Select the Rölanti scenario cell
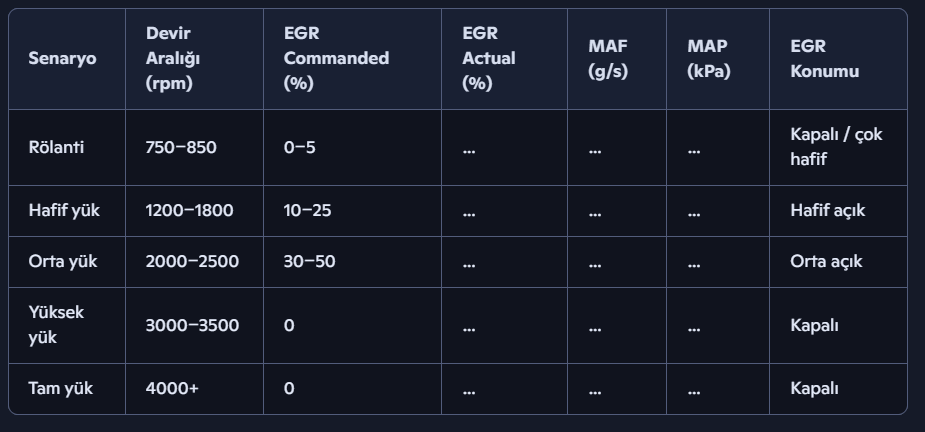This screenshot has height=432, width=925. 57,147
